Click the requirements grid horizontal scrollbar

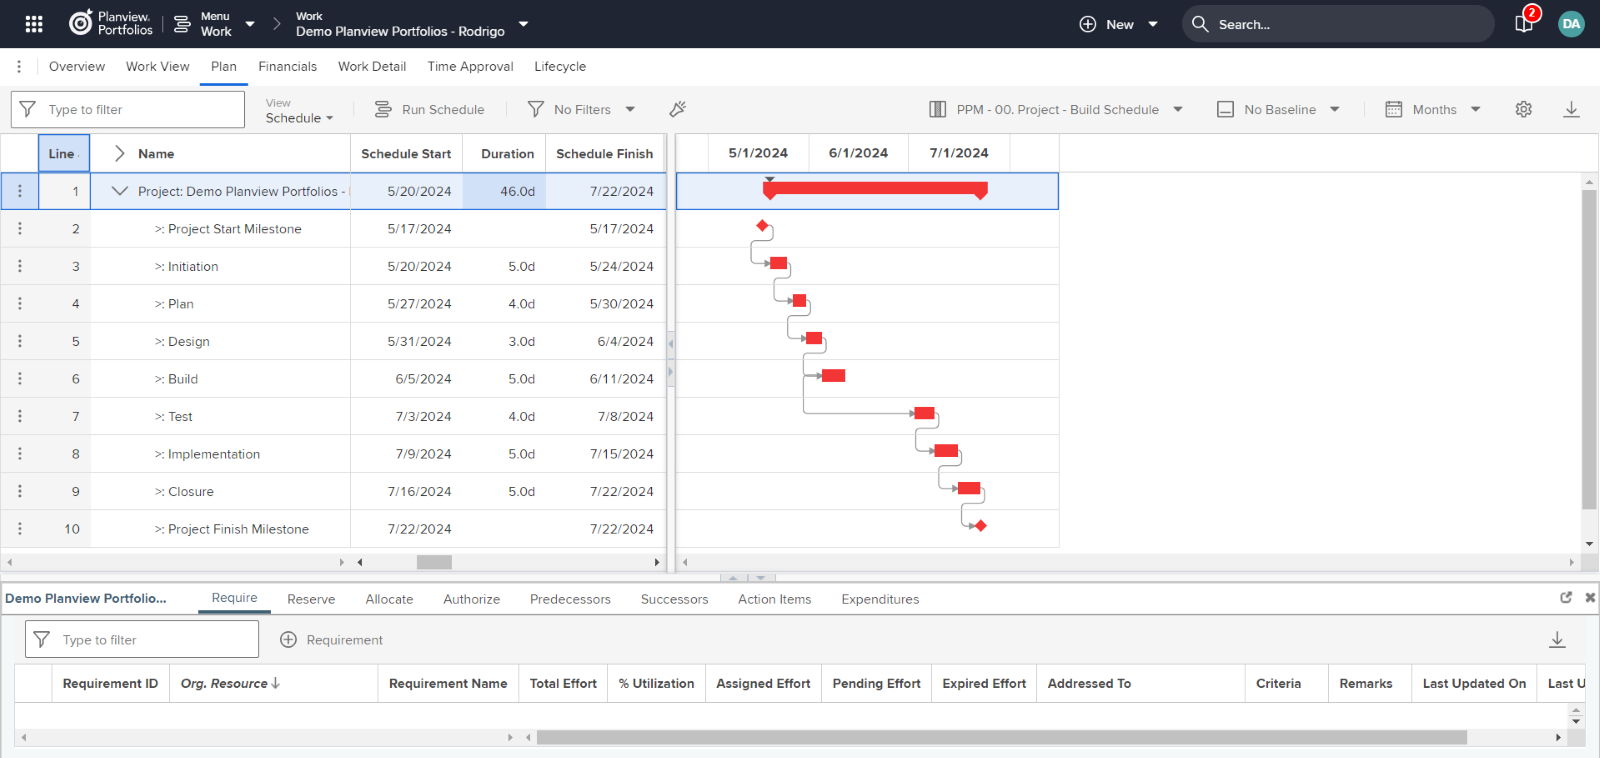pos(1001,737)
